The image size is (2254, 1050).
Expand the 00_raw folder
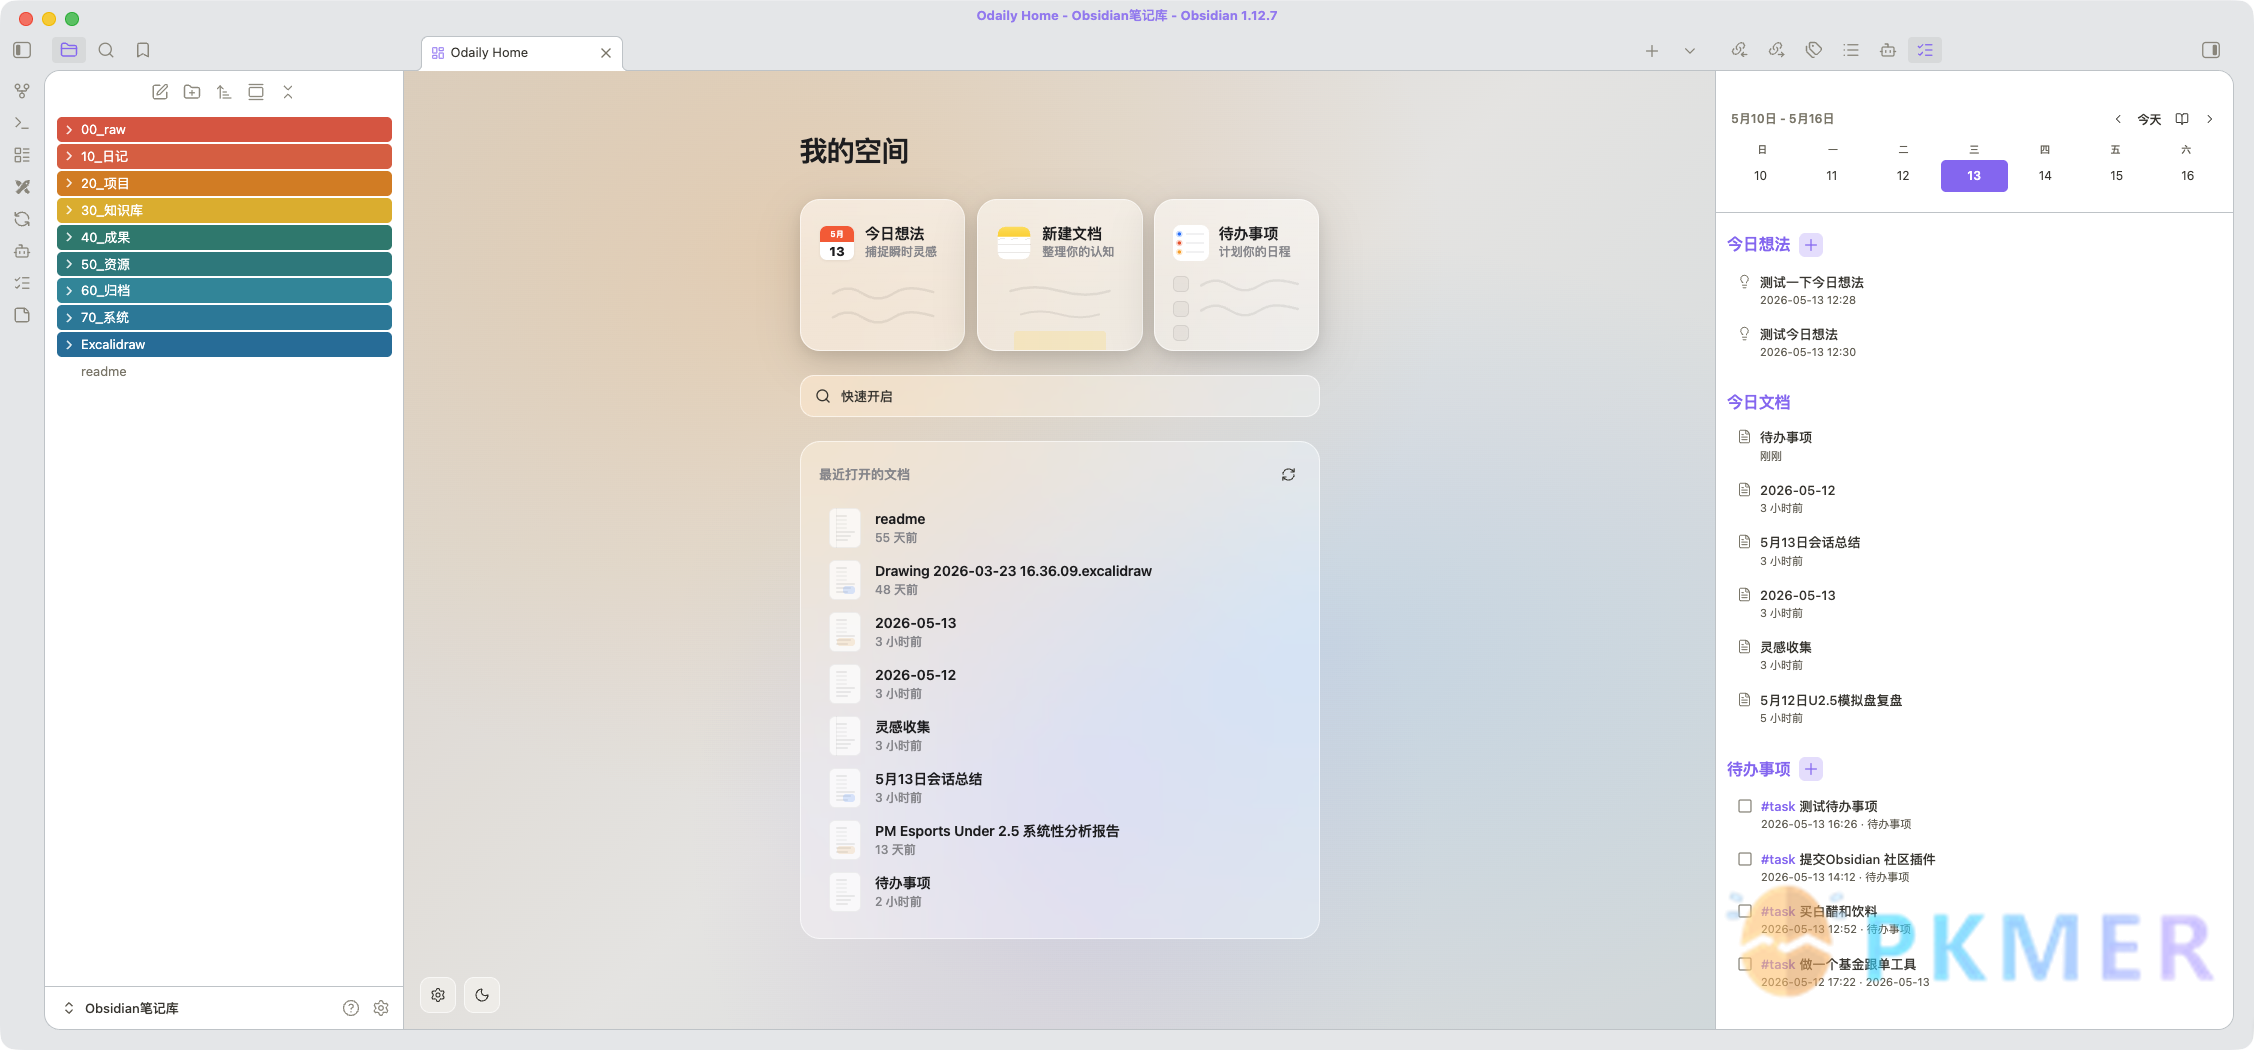[x=224, y=130]
